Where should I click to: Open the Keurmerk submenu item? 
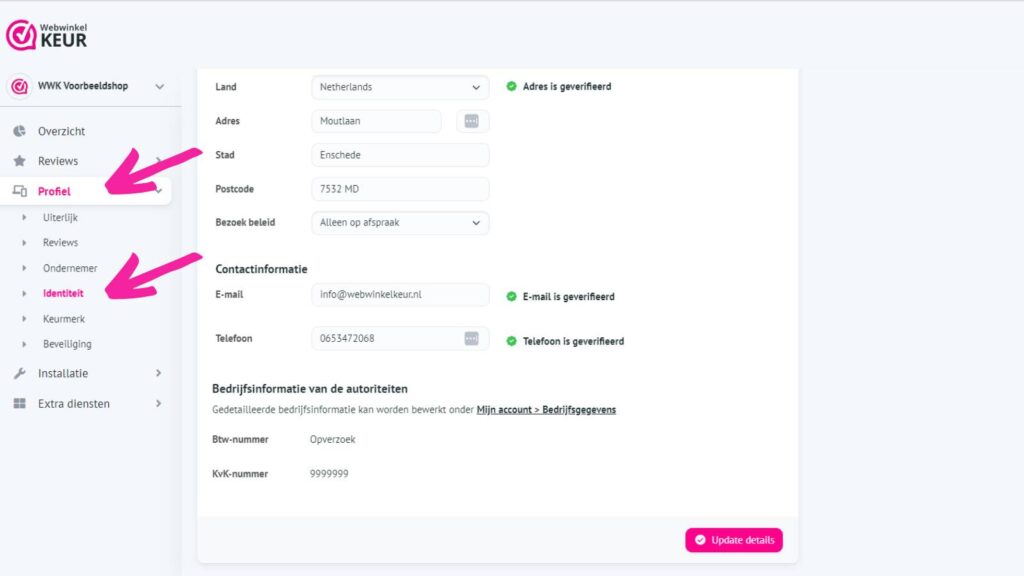[x=64, y=319]
